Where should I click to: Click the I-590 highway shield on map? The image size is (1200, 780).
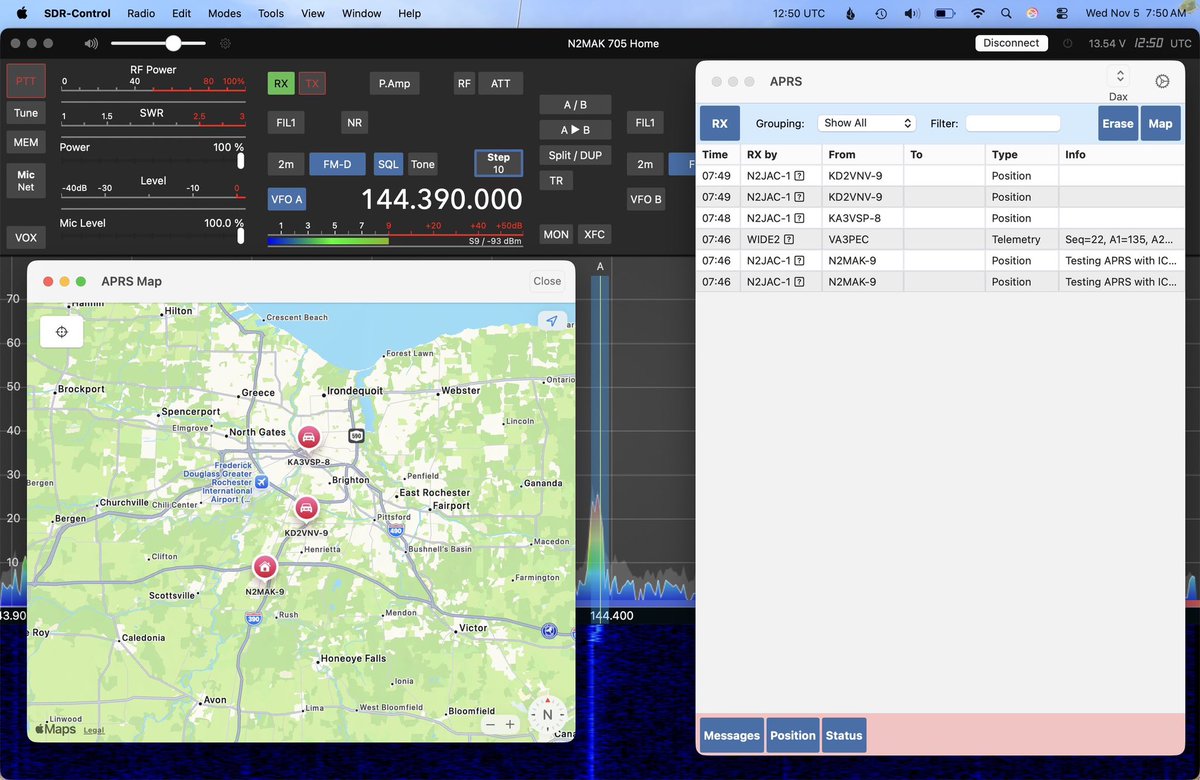click(356, 436)
